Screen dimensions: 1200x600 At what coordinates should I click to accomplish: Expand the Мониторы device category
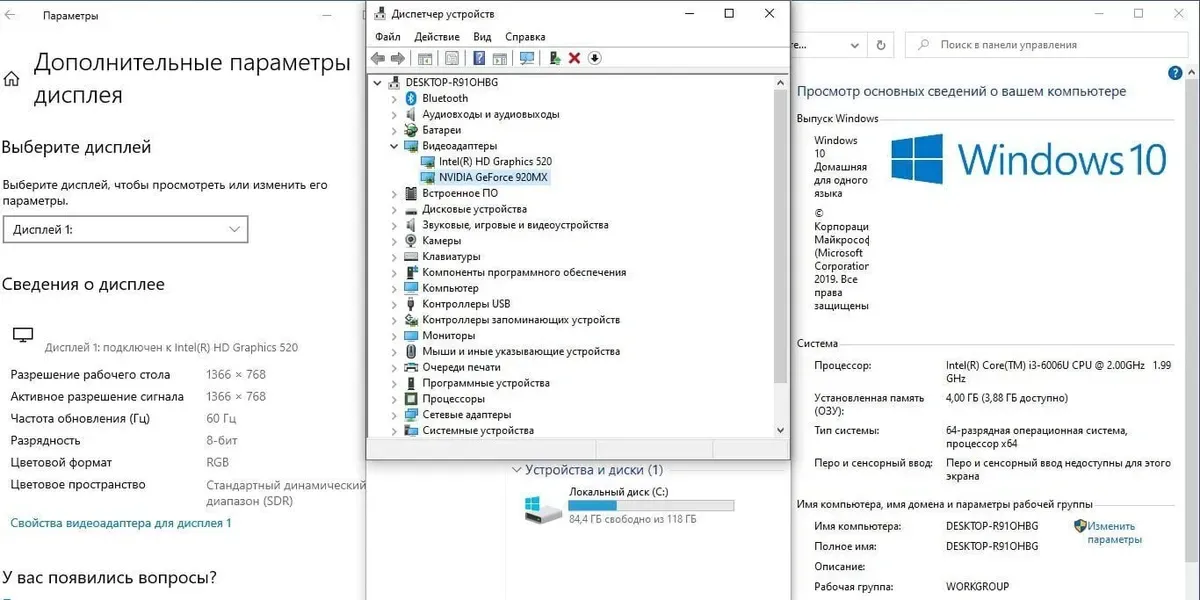[x=394, y=336]
